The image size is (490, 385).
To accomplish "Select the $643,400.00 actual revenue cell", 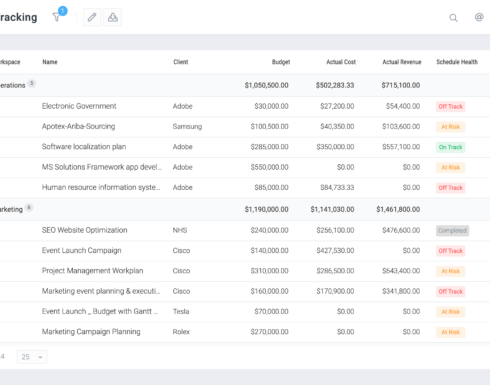I will coord(401,271).
